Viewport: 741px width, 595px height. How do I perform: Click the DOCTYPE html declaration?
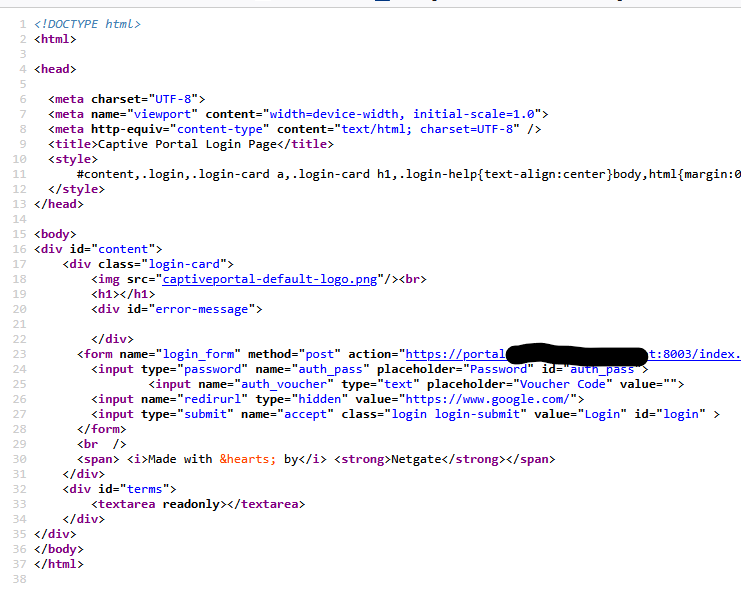tap(87, 23)
